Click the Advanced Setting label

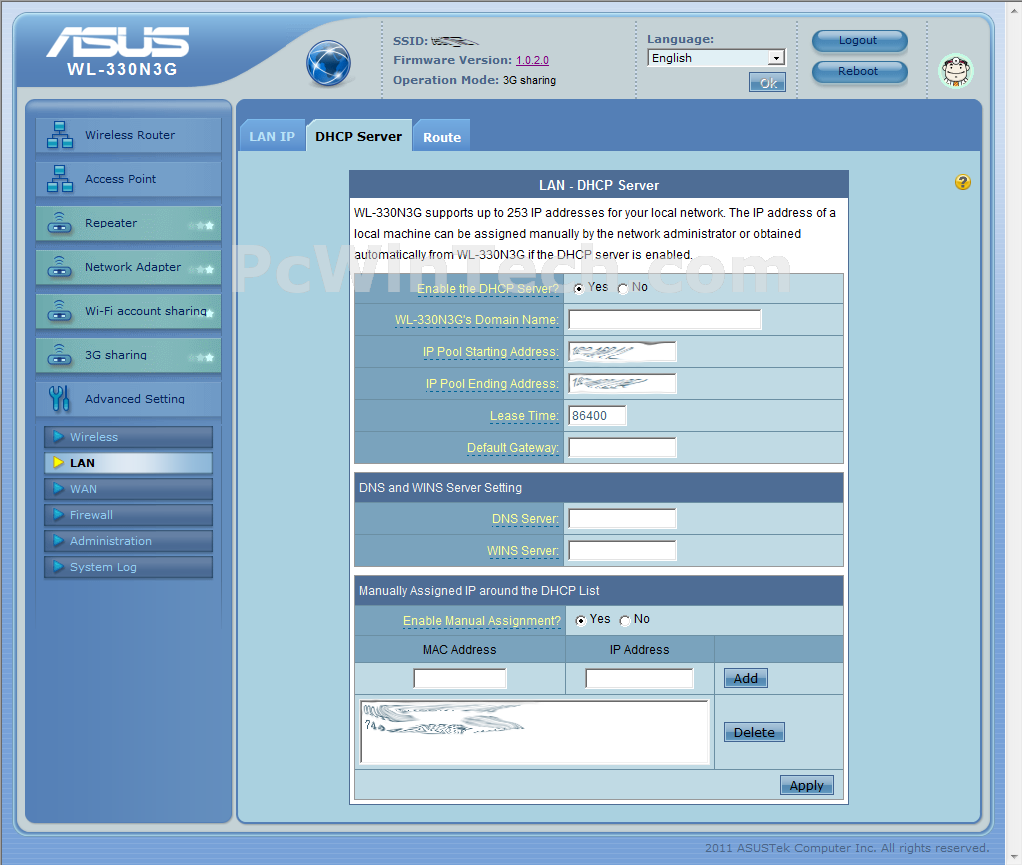click(x=135, y=398)
